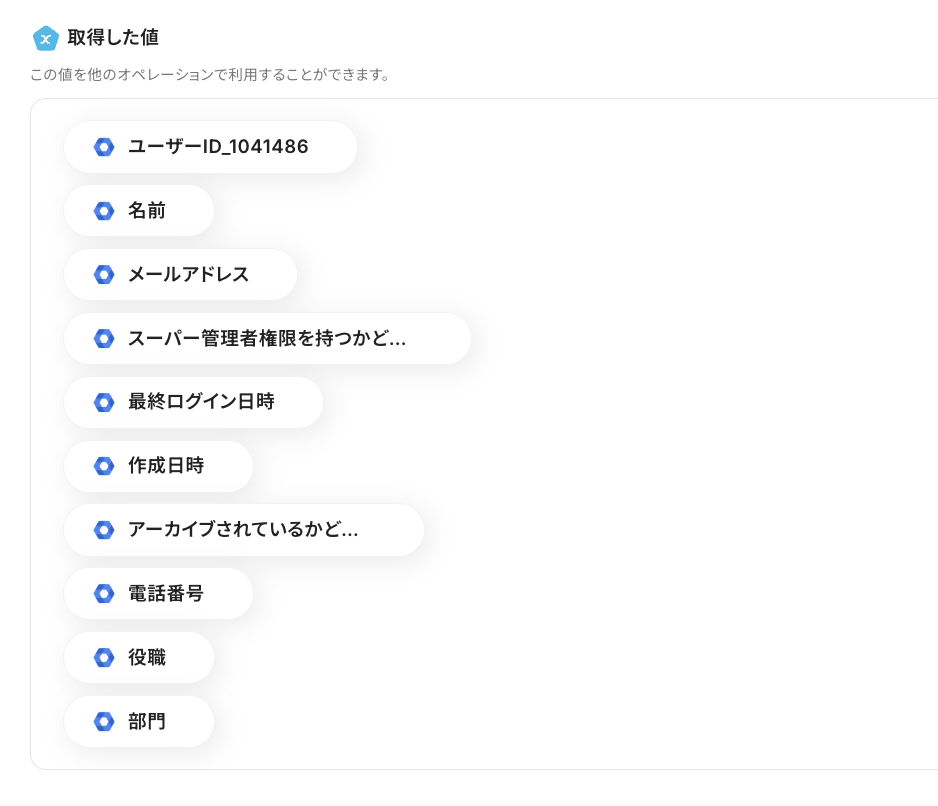Pick the アーカイブされているかど… chip
Image resolution: width=938 pixels, height=806 pixels.
[x=243, y=530]
